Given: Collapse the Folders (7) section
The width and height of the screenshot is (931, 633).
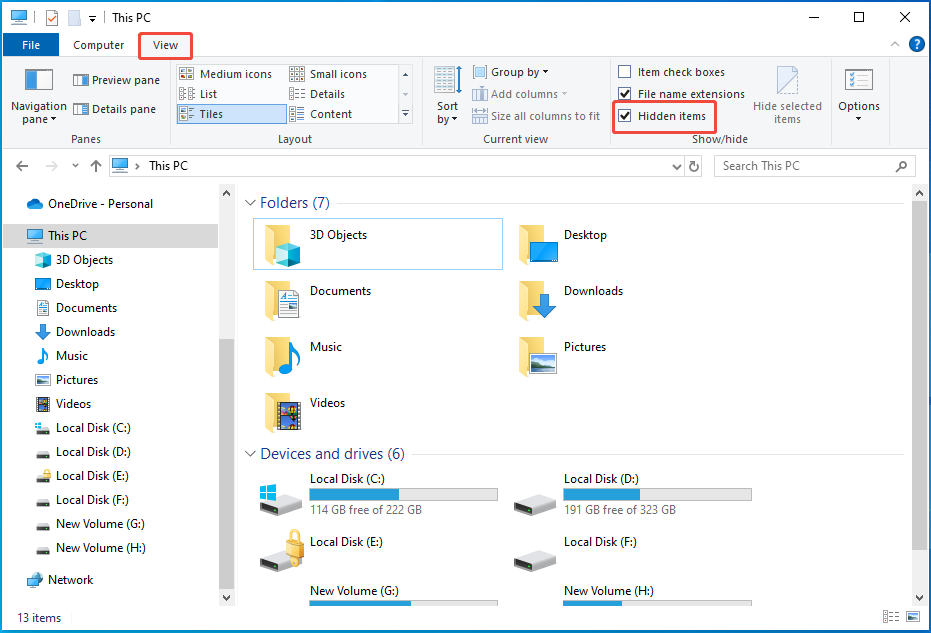Looking at the screenshot, I should [250, 202].
